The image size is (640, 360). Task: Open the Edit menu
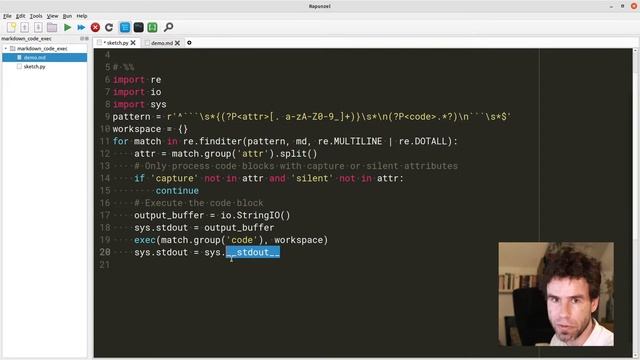click(20, 16)
